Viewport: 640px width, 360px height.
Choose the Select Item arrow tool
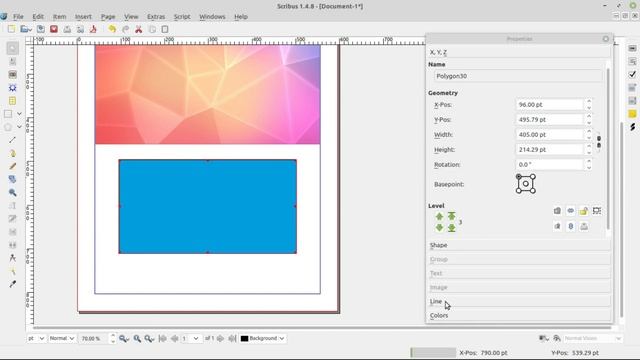click(13, 48)
